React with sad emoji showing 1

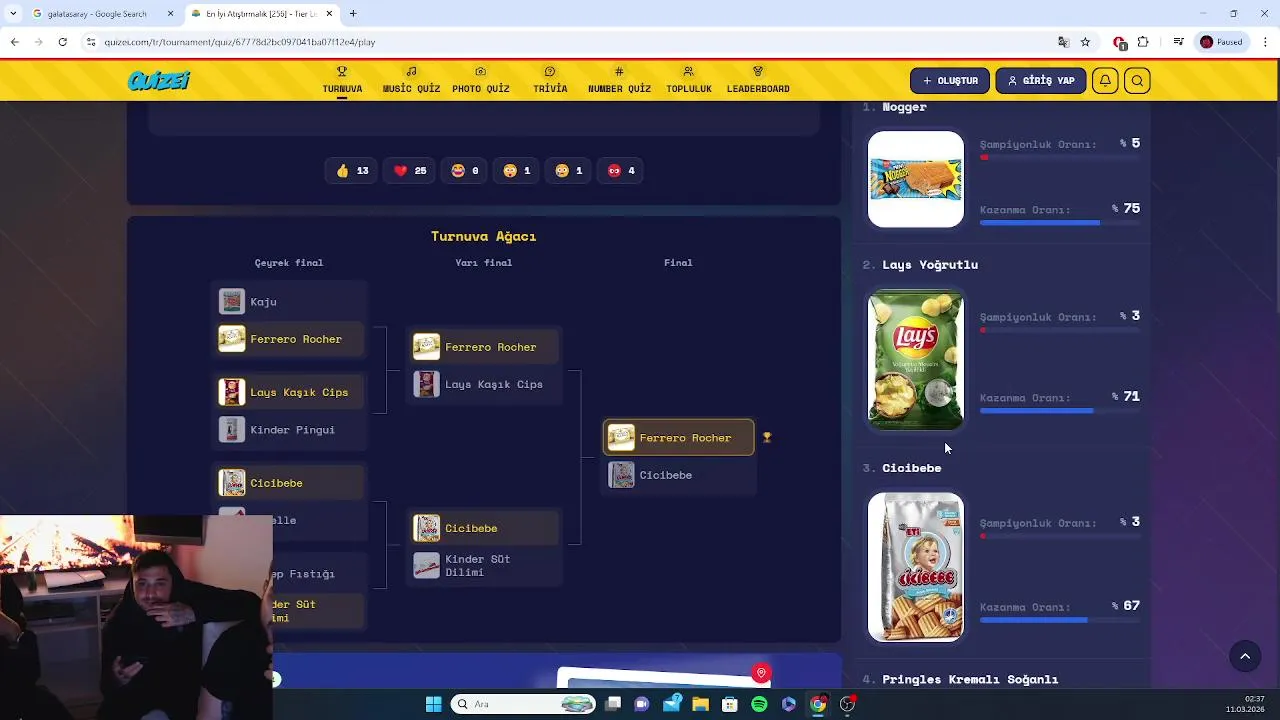point(569,171)
